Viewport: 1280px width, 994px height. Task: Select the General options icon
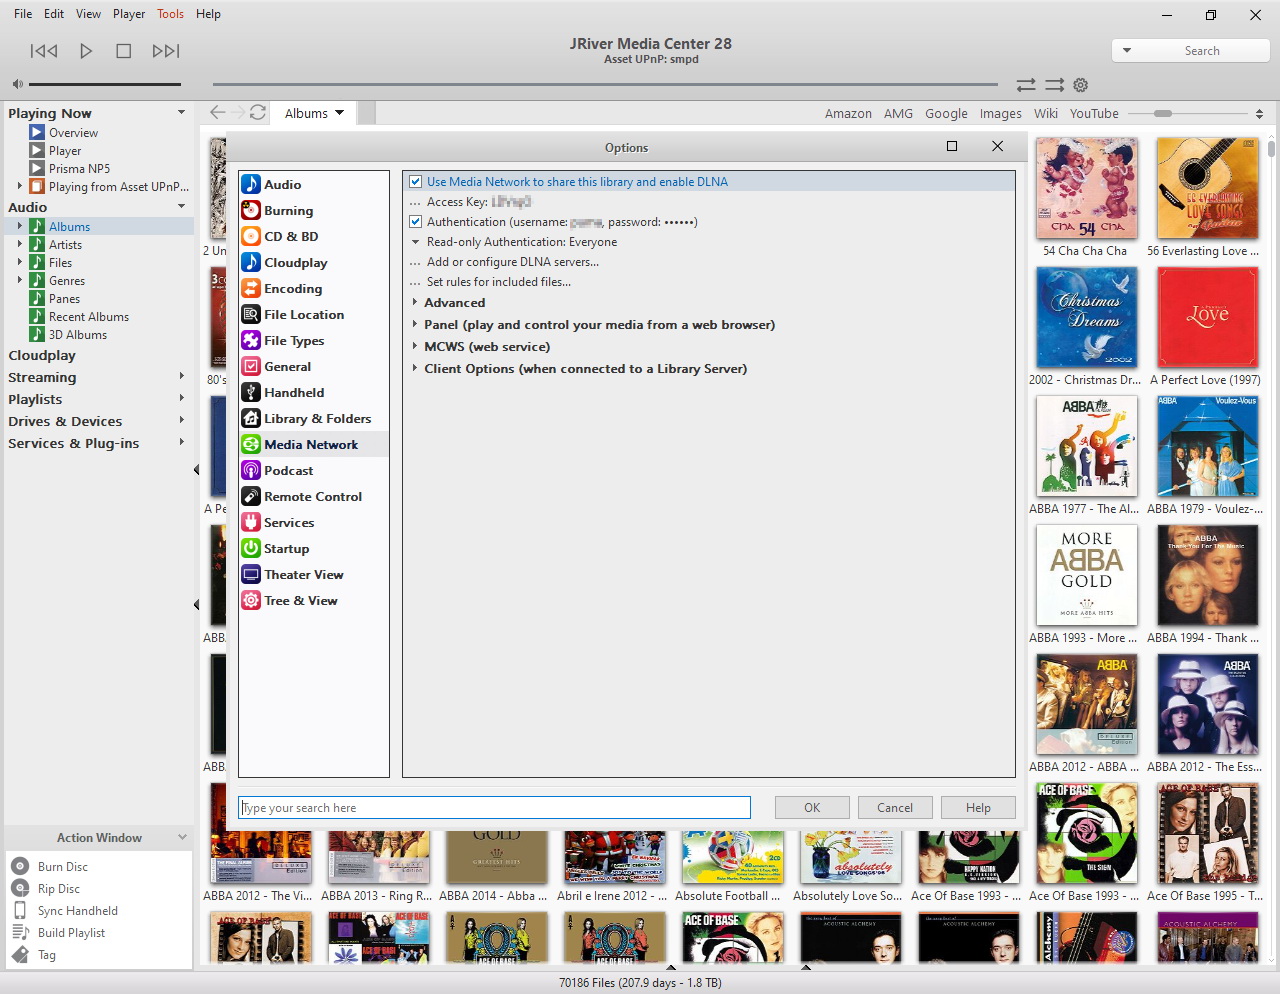pos(251,366)
